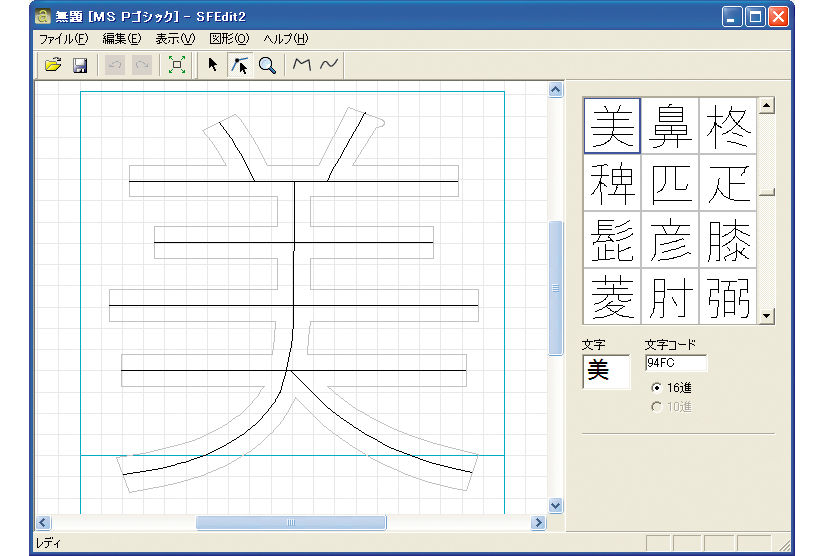Select the polyline drawing tool

click(x=302, y=65)
